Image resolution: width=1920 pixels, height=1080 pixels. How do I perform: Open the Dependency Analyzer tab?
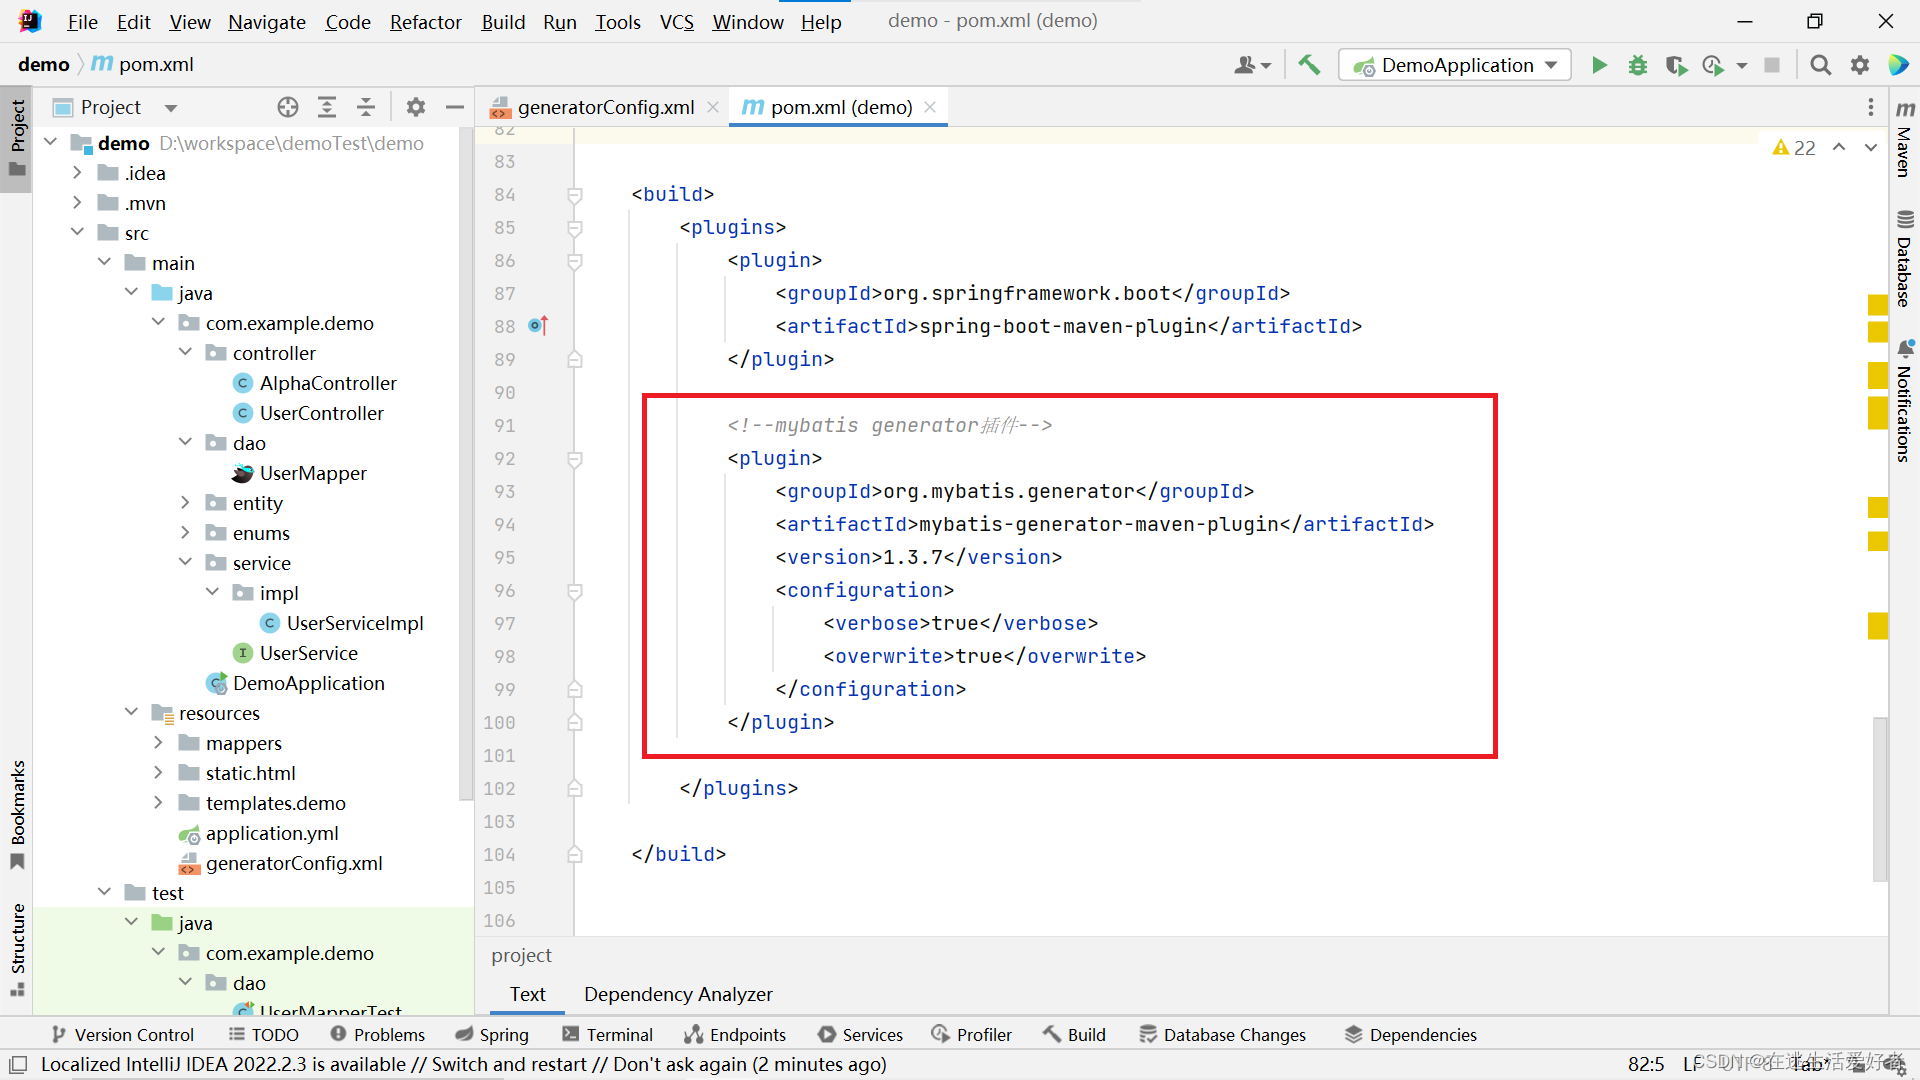(678, 994)
